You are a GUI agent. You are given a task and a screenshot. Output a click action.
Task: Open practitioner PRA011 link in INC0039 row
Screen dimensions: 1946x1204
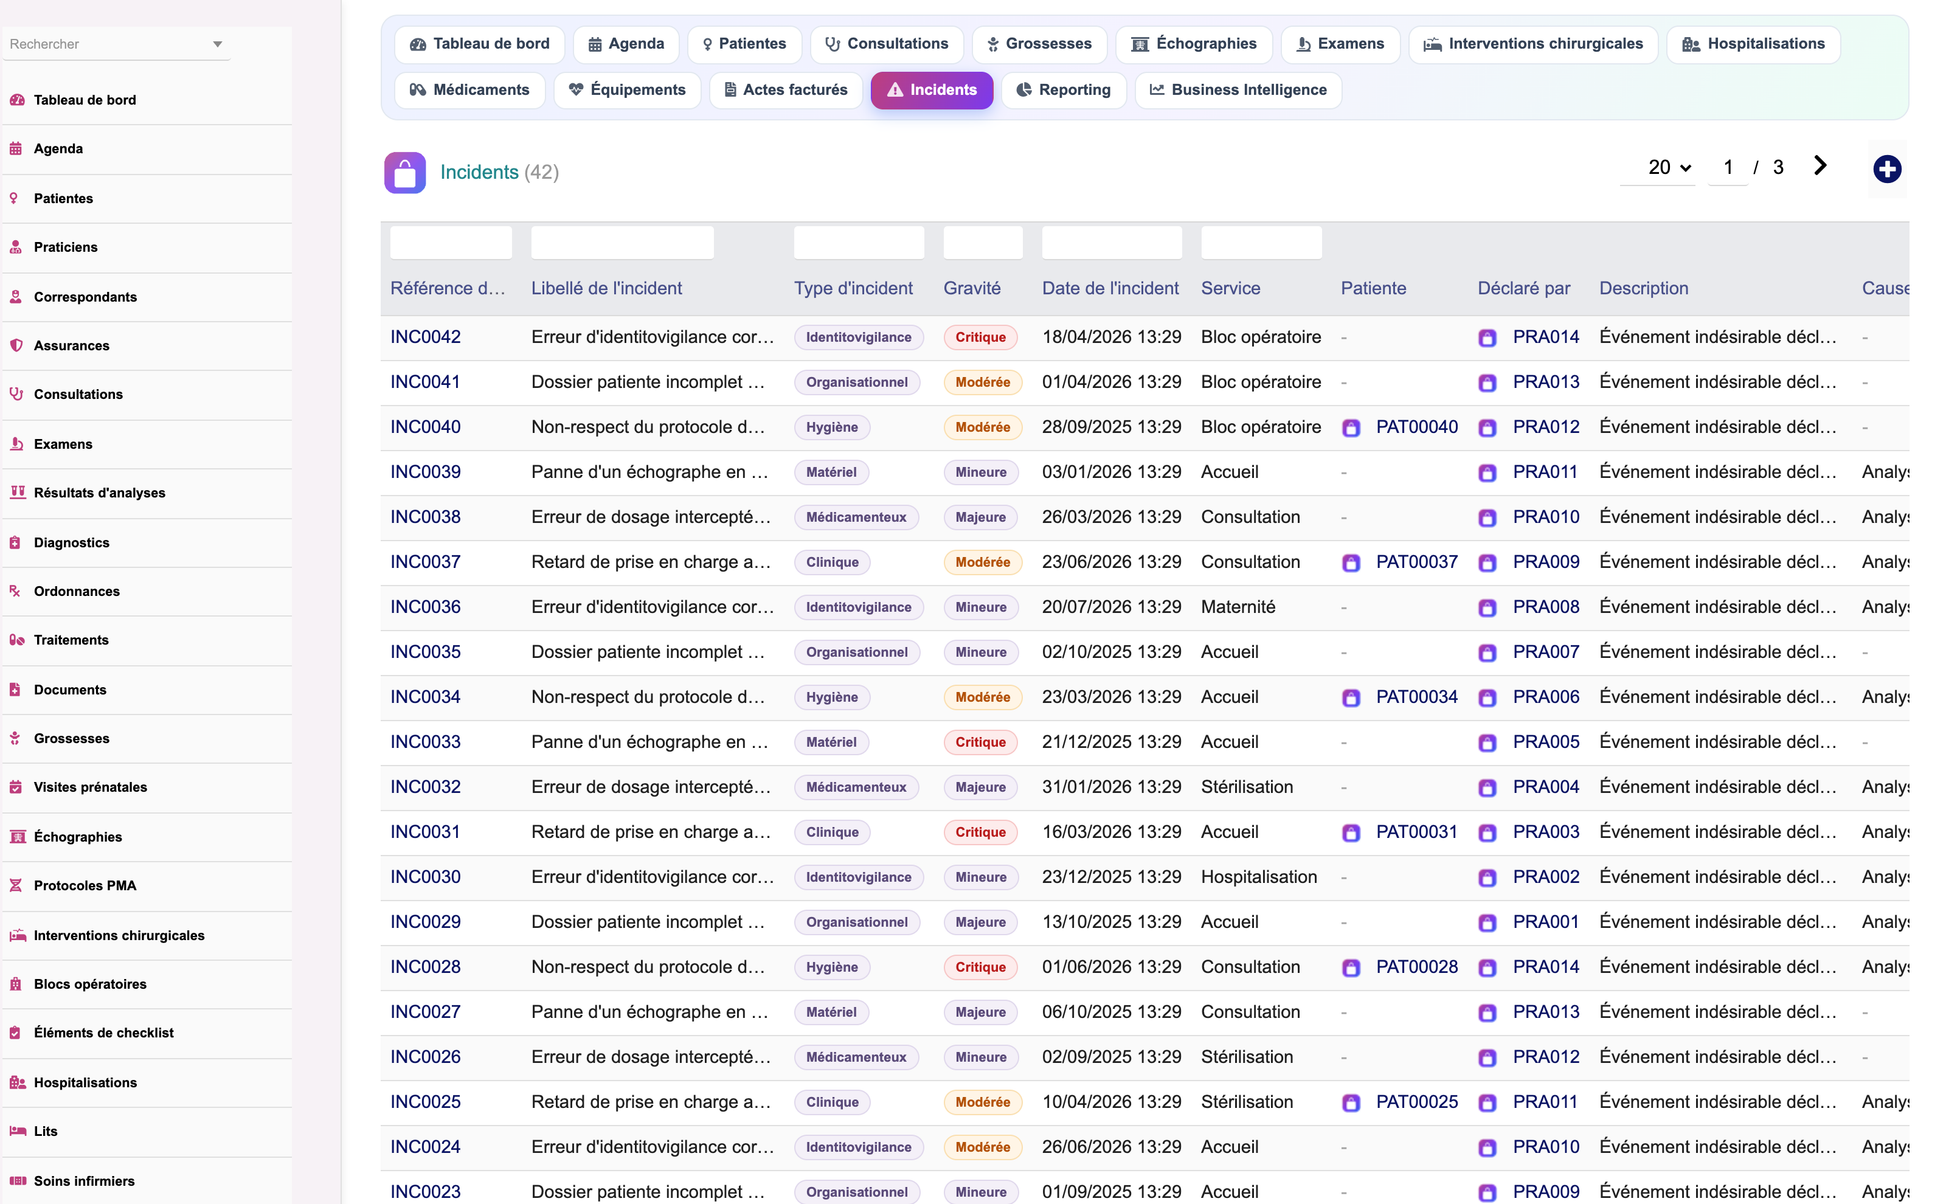tap(1545, 472)
